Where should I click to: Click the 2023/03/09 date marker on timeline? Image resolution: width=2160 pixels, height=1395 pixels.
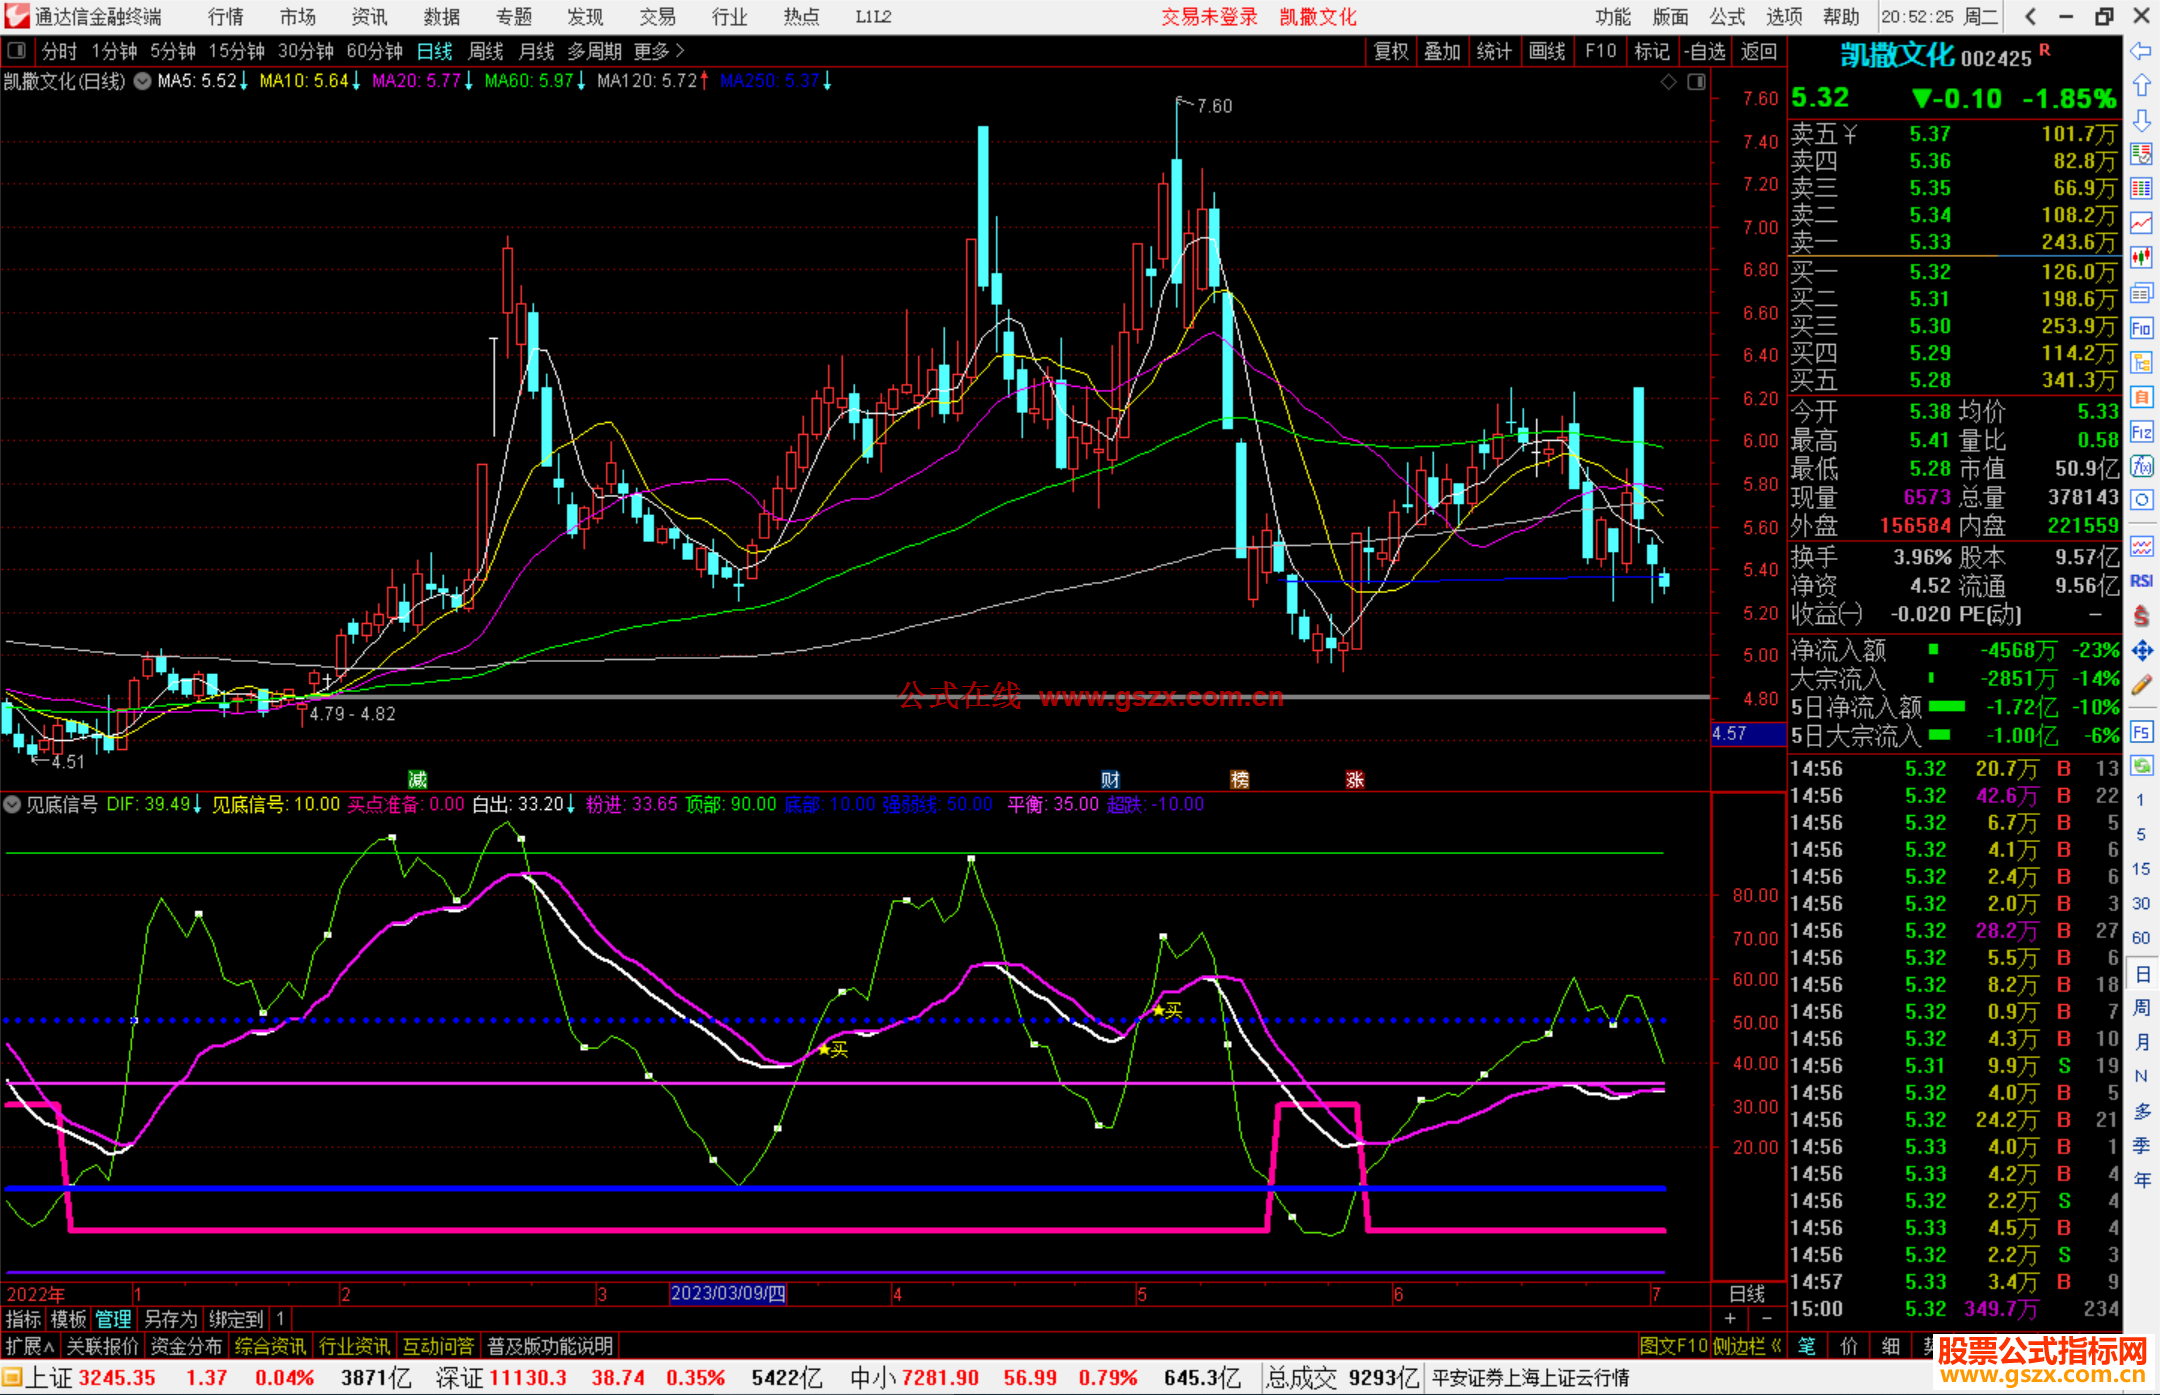click(x=728, y=1293)
